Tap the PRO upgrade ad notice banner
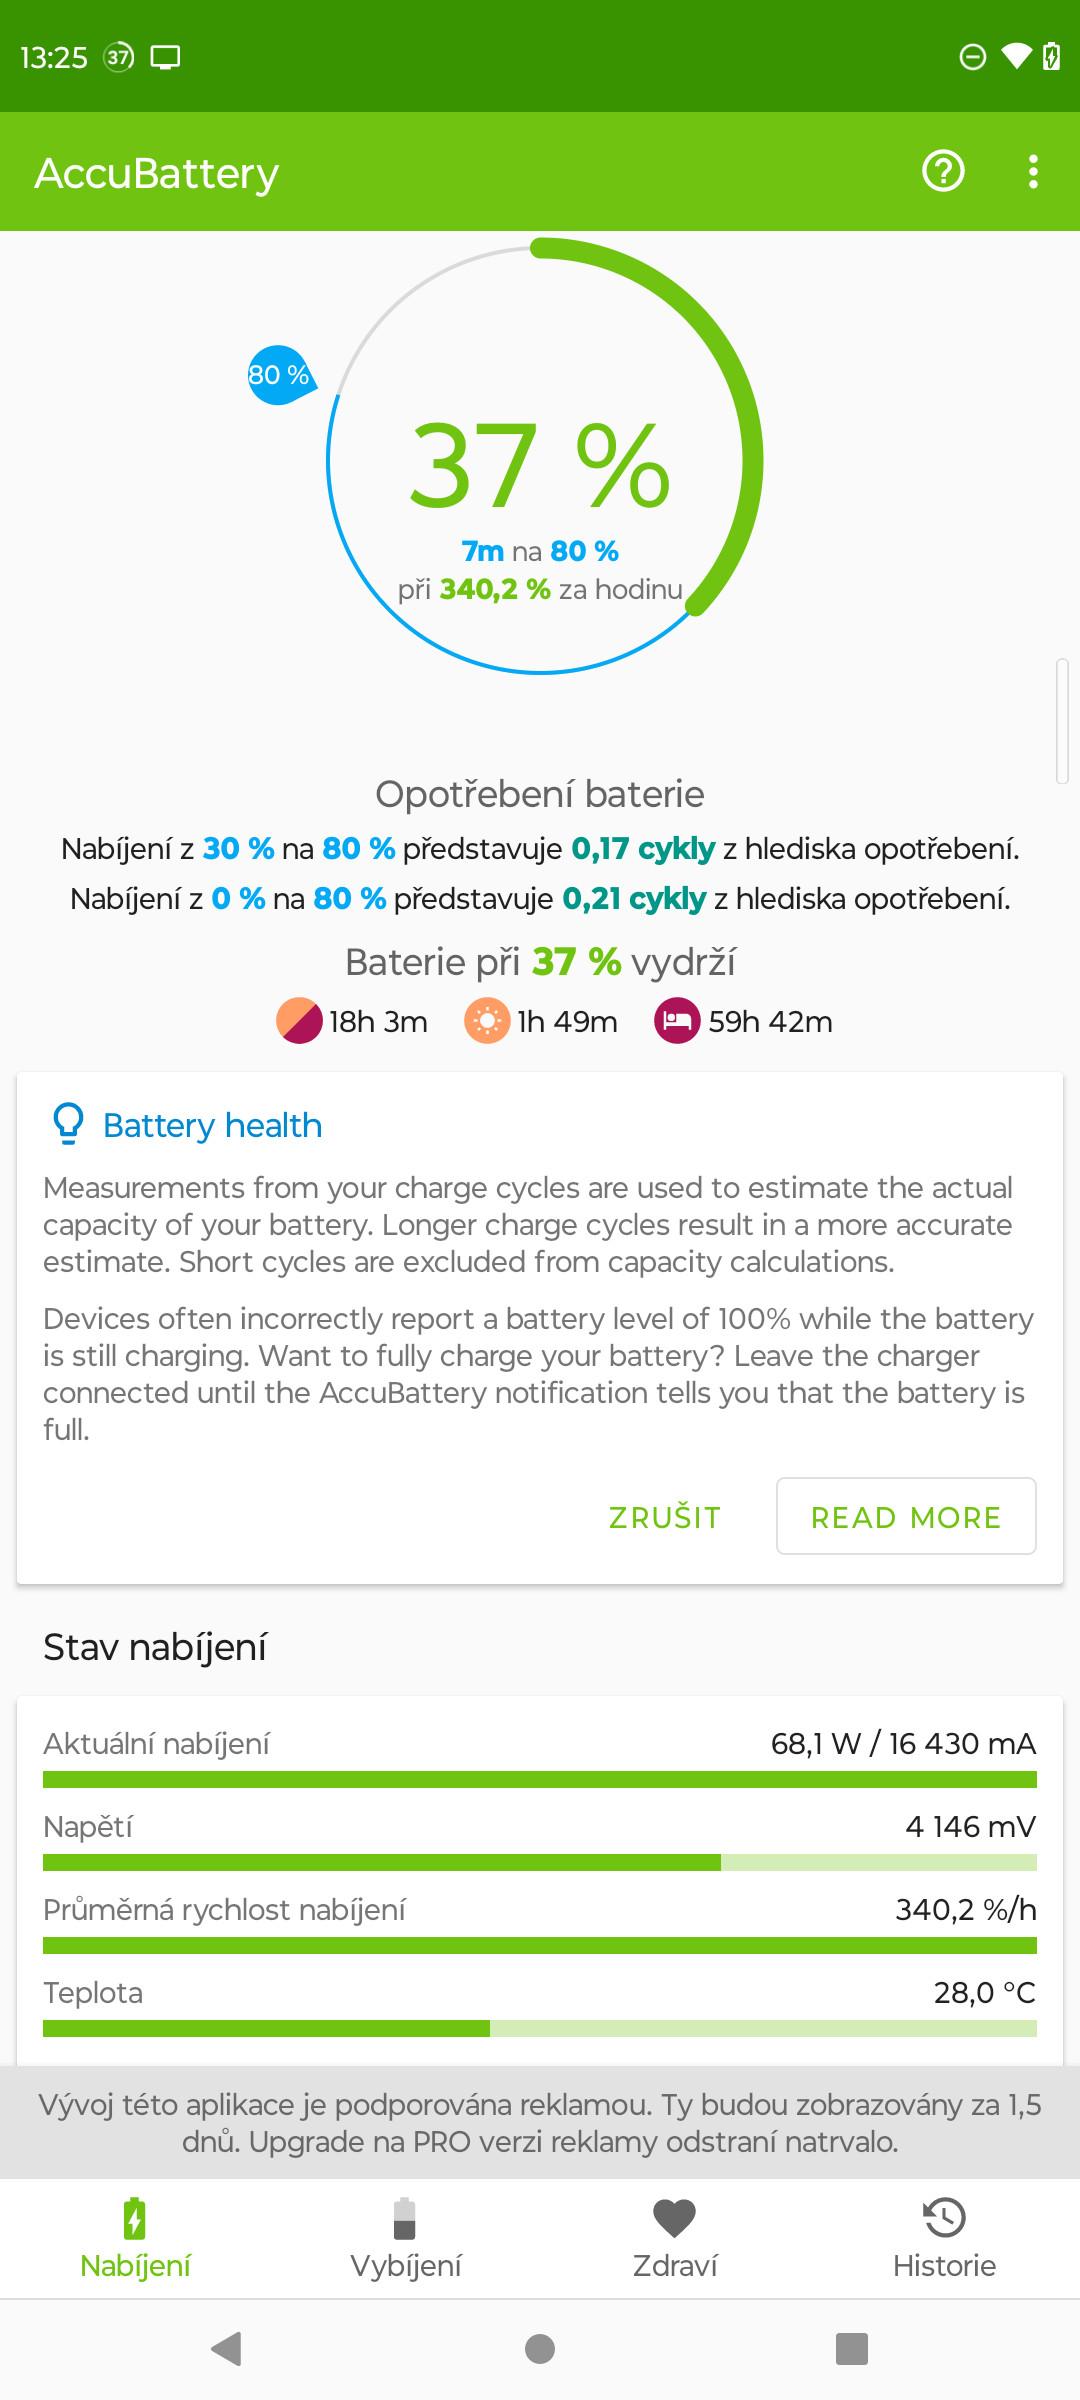This screenshot has height=2400, width=1080. [540, 2123]
